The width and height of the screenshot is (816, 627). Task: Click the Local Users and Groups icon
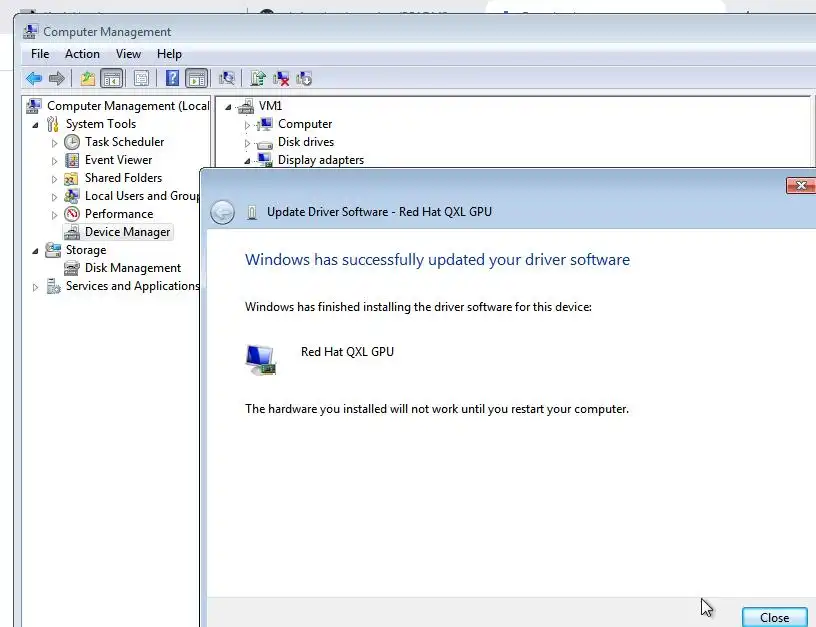(71, 196)
